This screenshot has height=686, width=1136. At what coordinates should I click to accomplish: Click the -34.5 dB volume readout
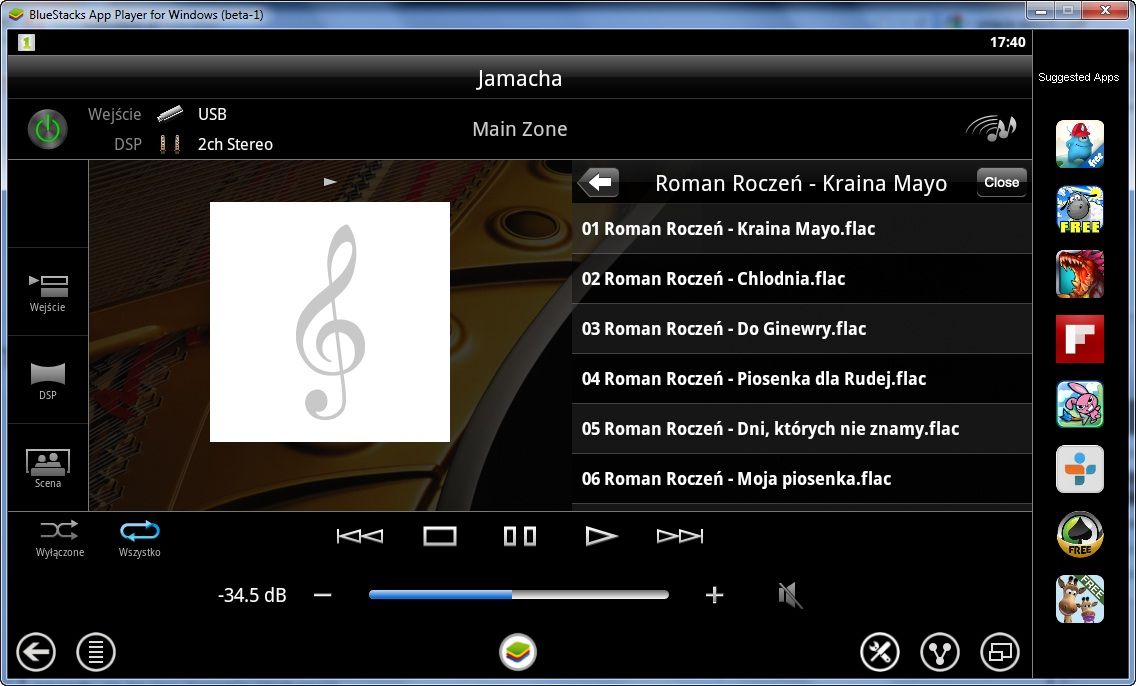click(252, 595)
